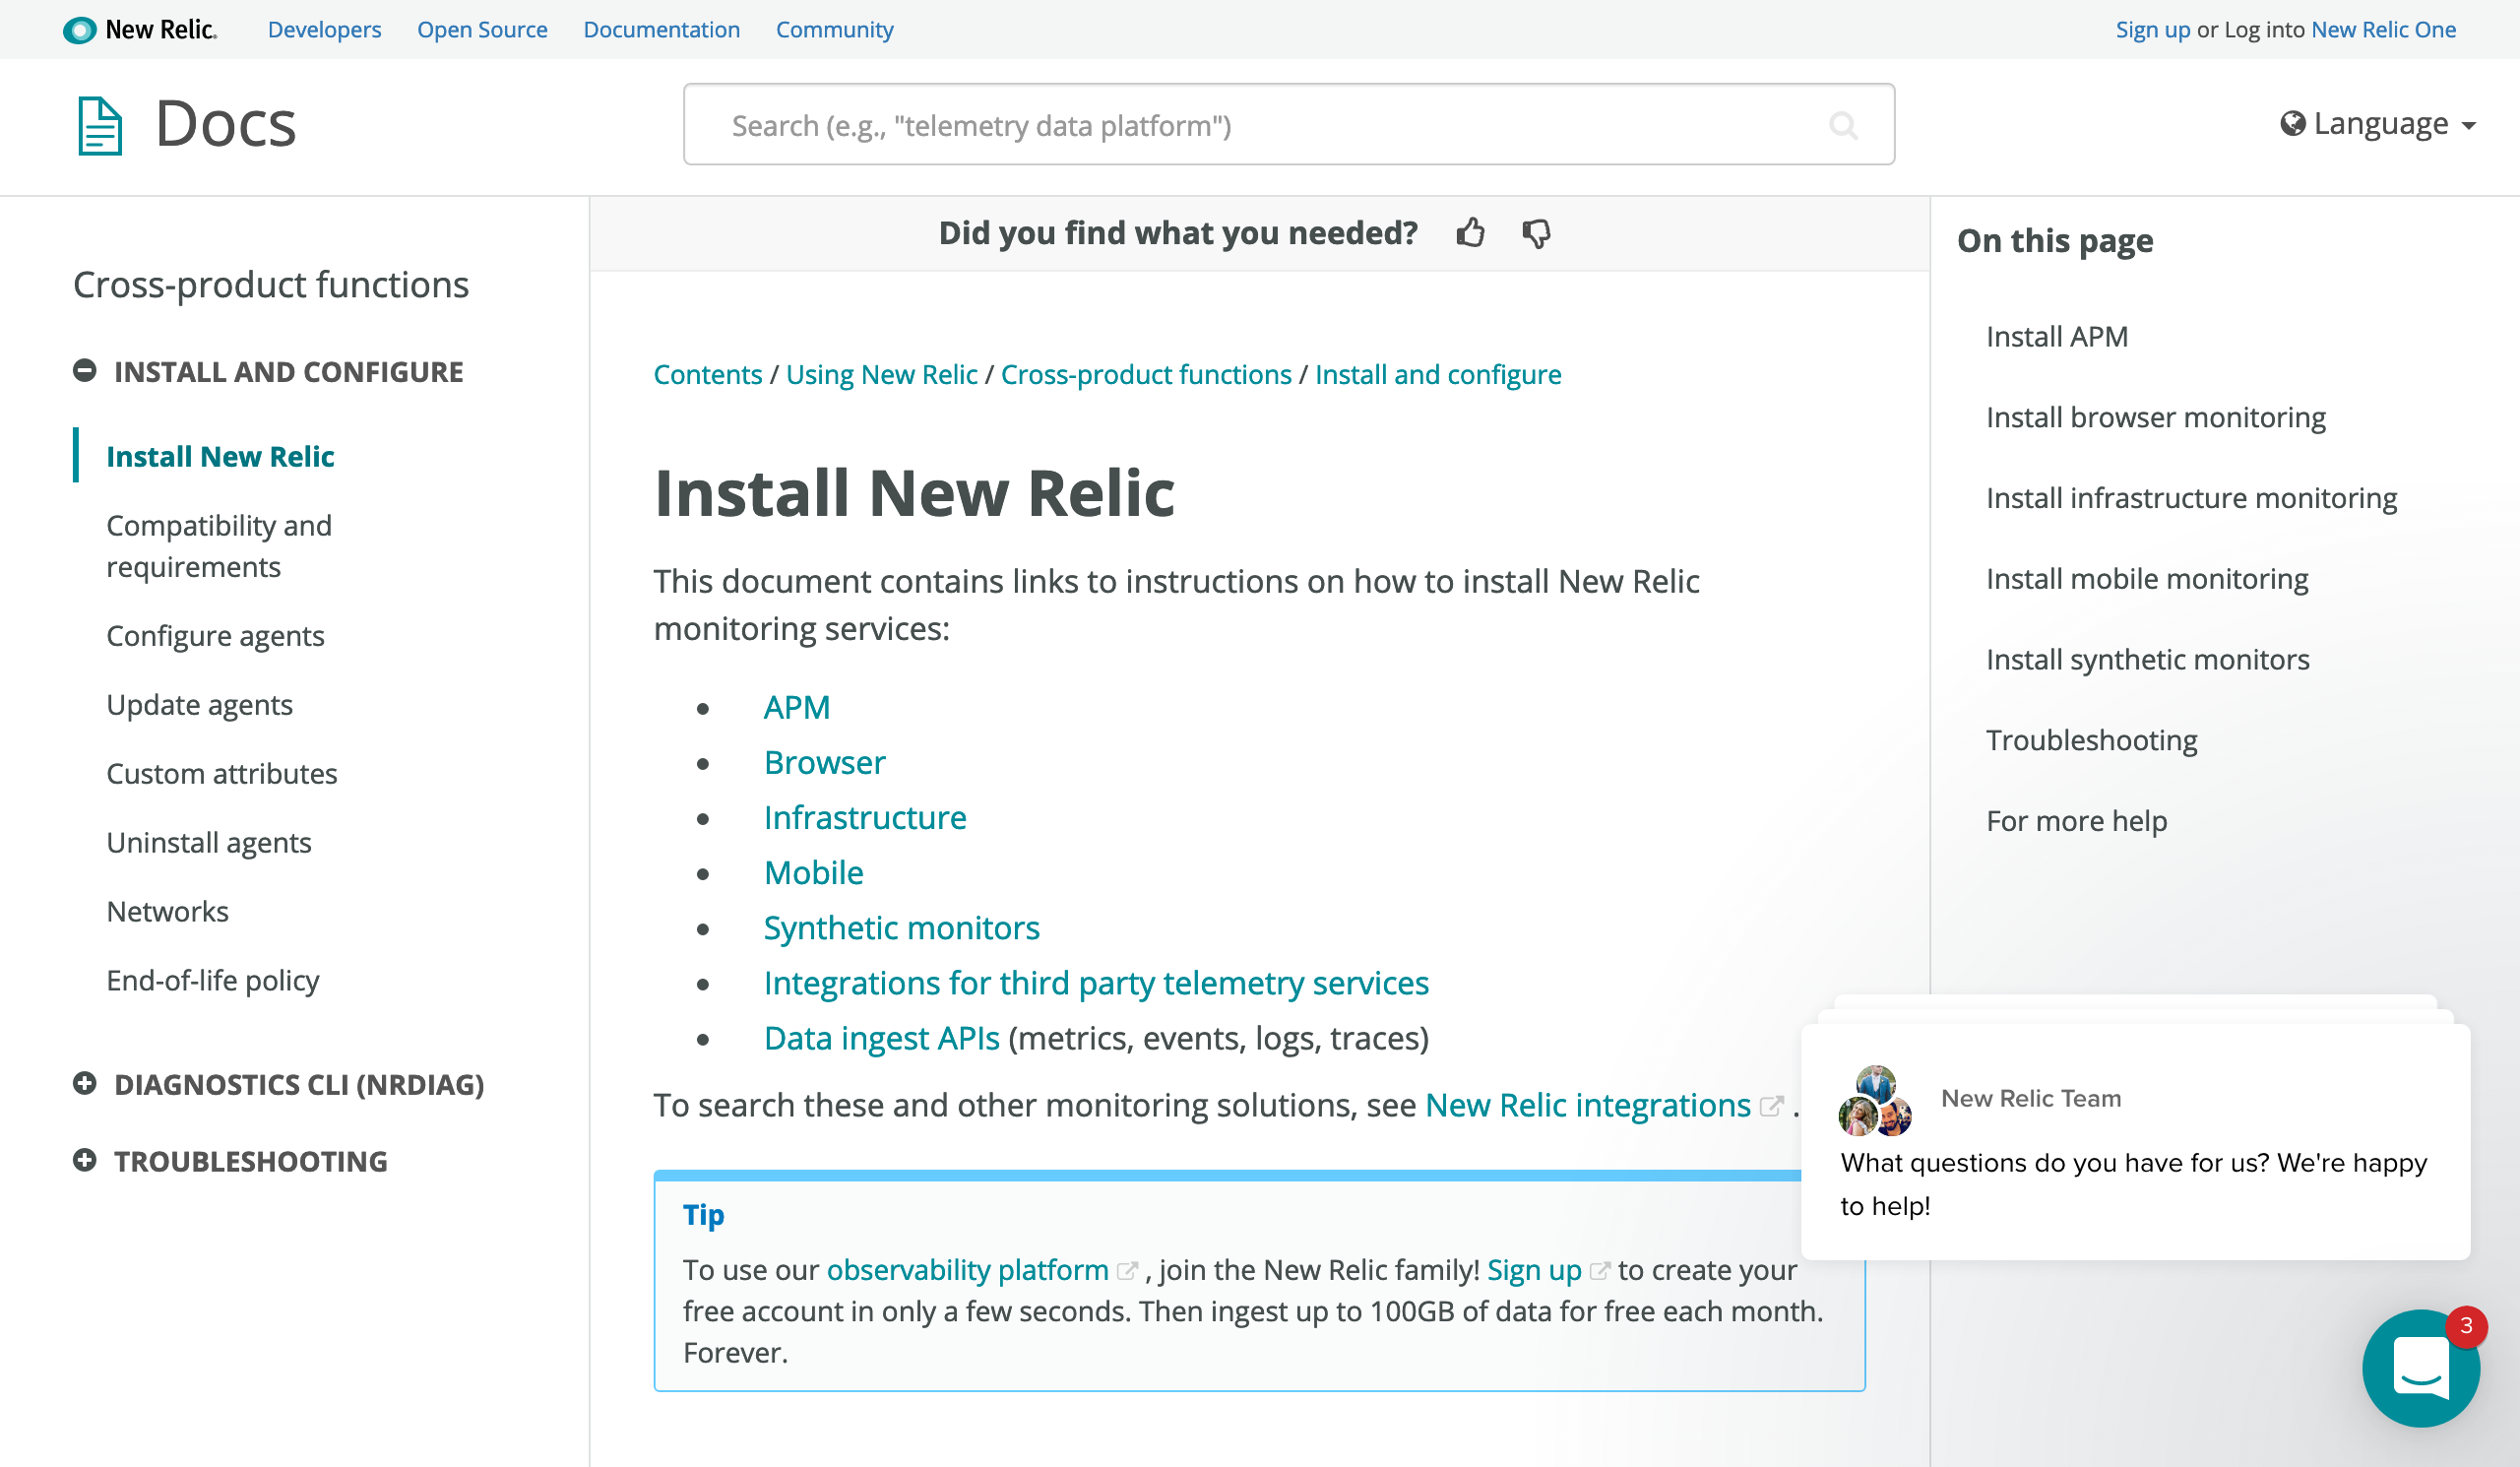
Task: Open the chat launcher bubble icon
Action: pyautogui.click(x=2420, y=1366)
